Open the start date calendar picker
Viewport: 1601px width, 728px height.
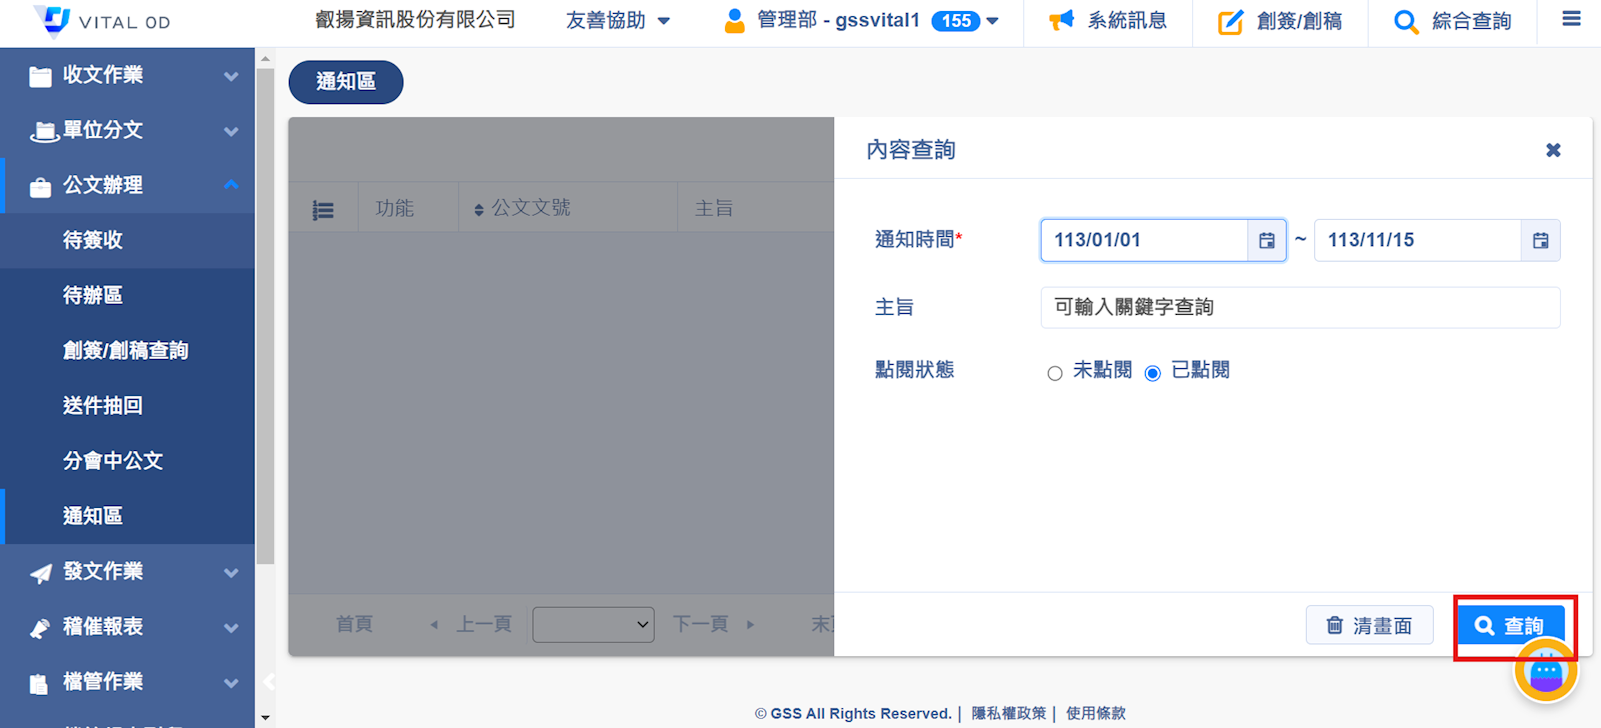pyautogui.click(x=1266, y=240)
